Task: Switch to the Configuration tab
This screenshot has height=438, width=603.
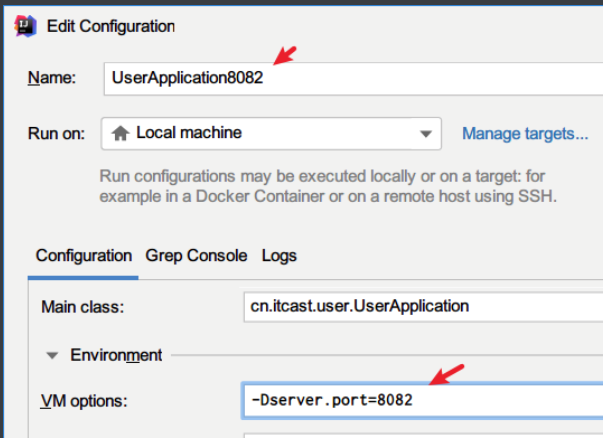Action: pos(84,255)
